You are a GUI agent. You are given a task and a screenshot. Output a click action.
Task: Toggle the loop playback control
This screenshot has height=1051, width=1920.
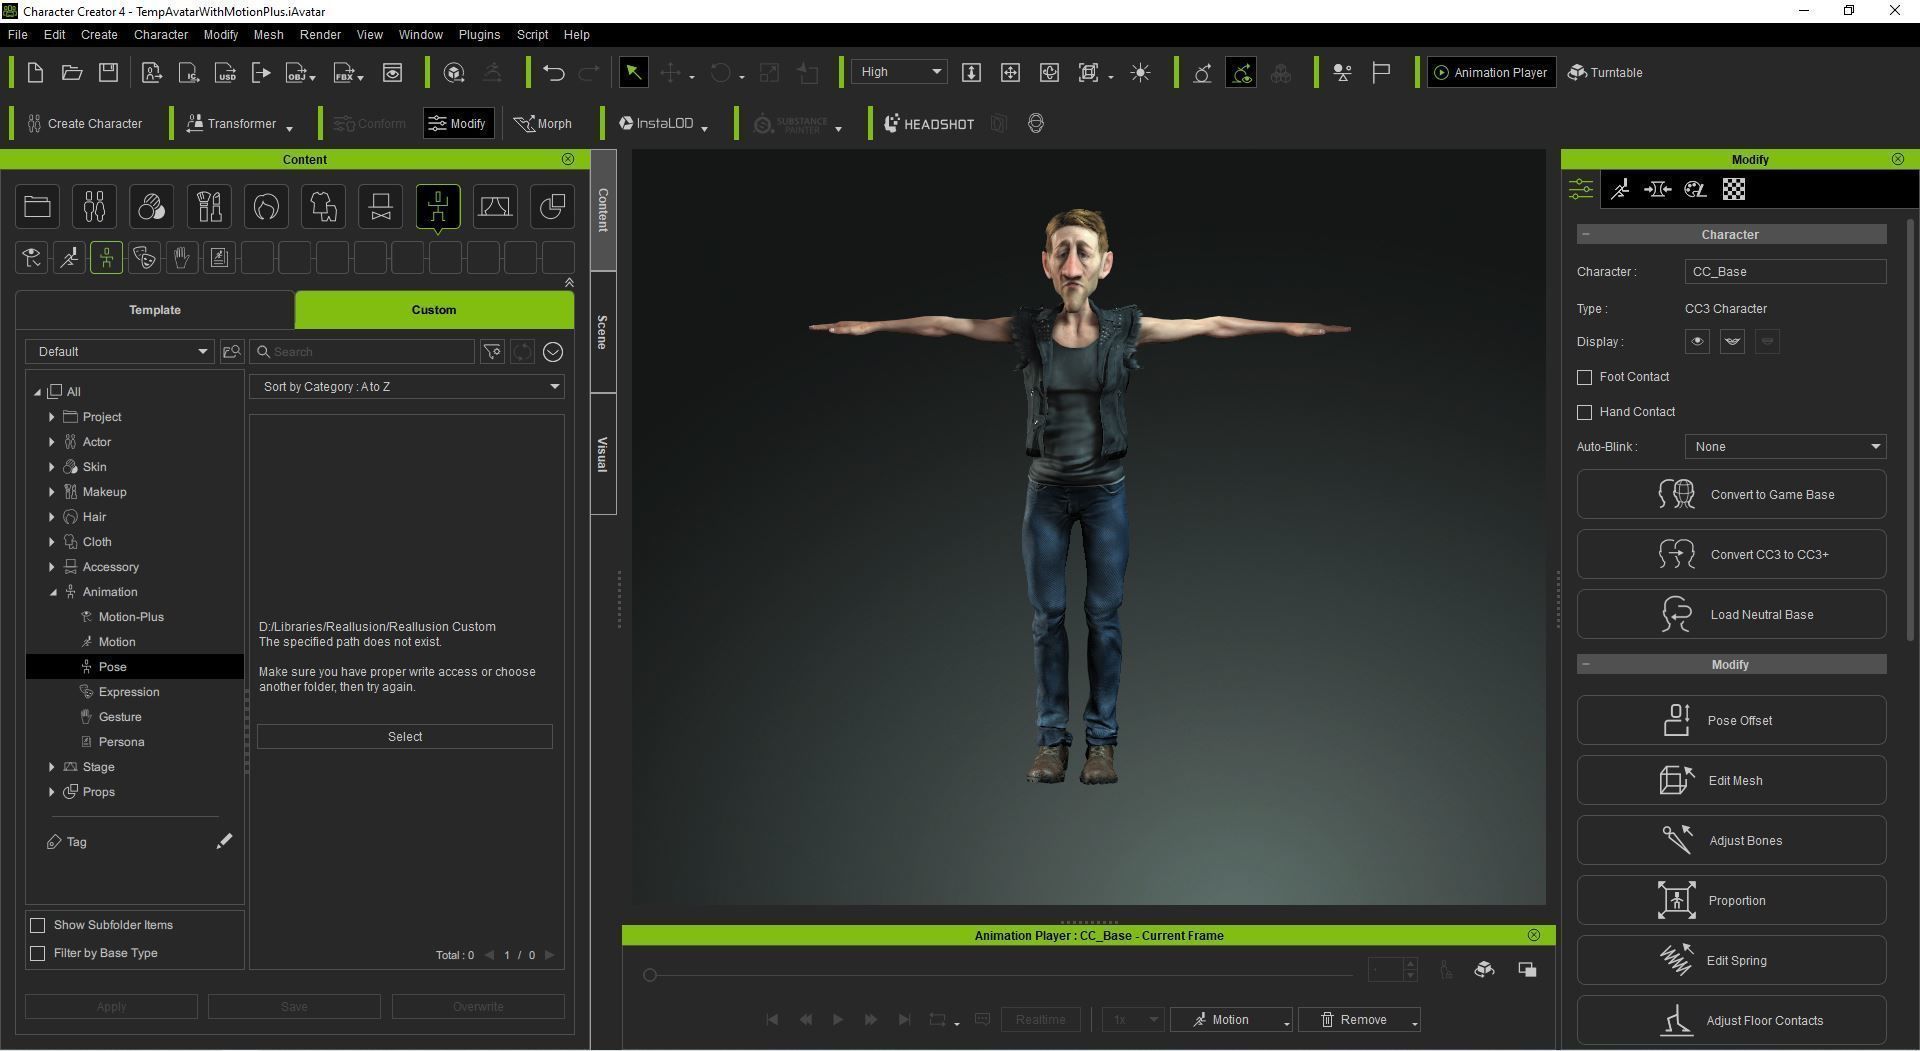click(938, 1019)
